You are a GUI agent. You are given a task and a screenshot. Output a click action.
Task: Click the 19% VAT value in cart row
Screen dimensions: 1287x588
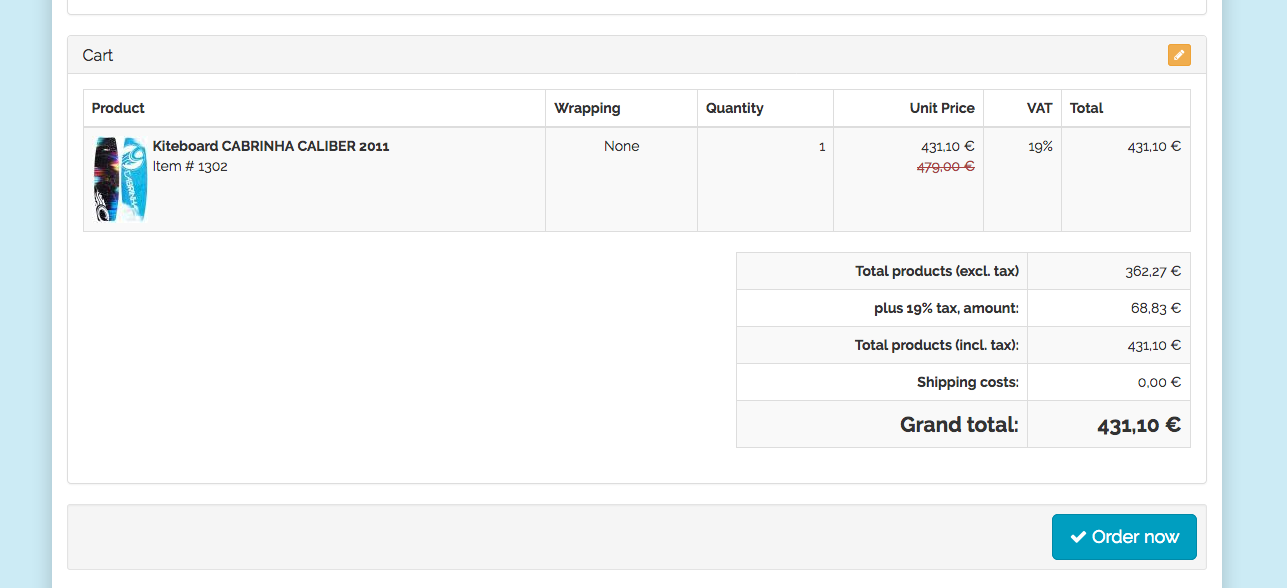[x=1040, y=146]
